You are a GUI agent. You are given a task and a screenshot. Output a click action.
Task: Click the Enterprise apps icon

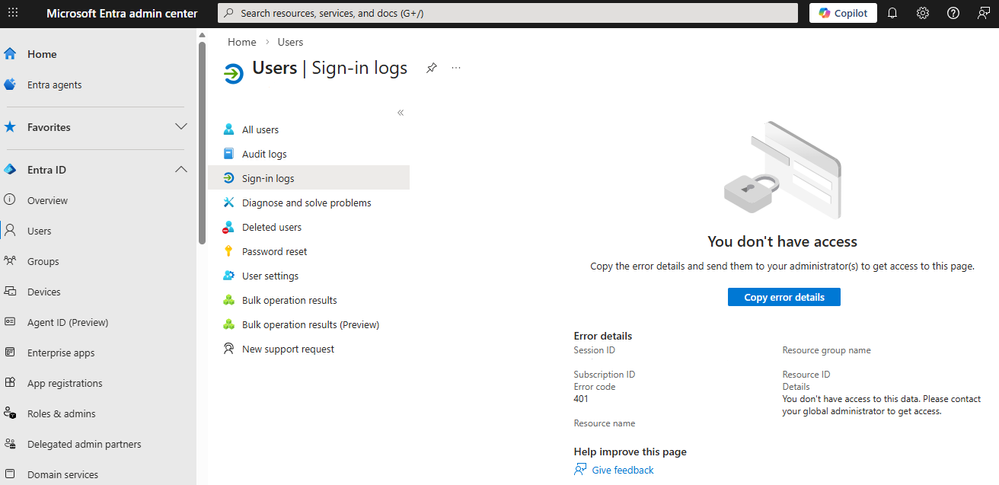[x=10, y=352]
